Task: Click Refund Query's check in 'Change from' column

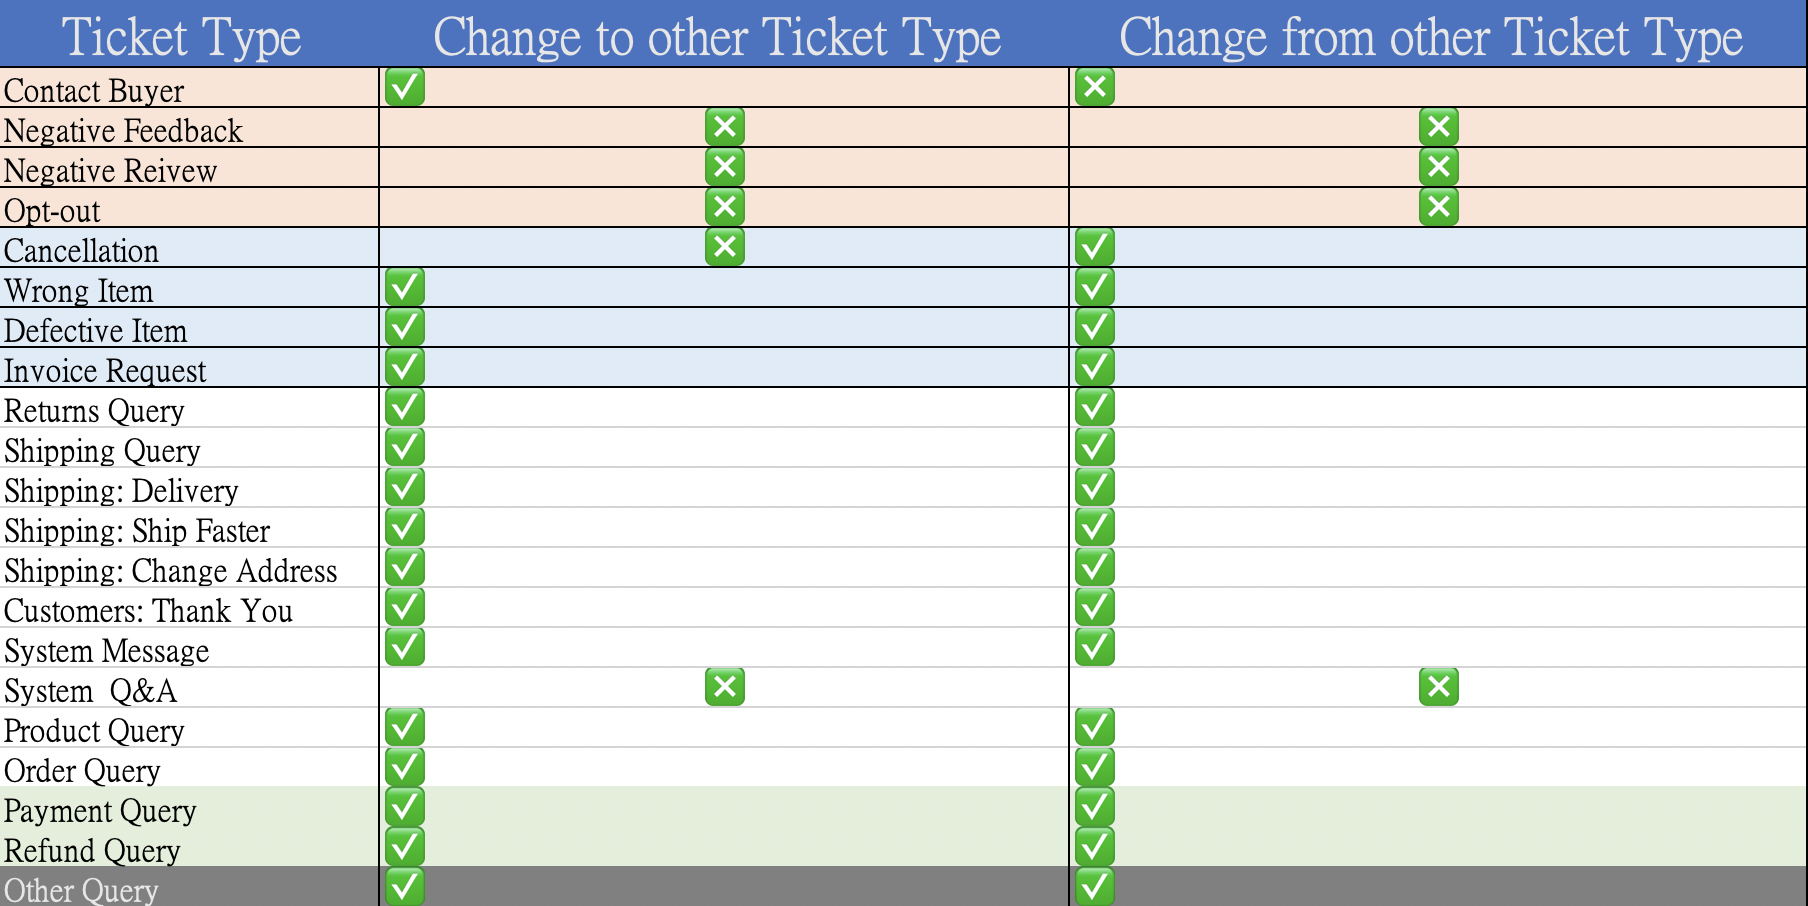Action: click(1095, 847)
